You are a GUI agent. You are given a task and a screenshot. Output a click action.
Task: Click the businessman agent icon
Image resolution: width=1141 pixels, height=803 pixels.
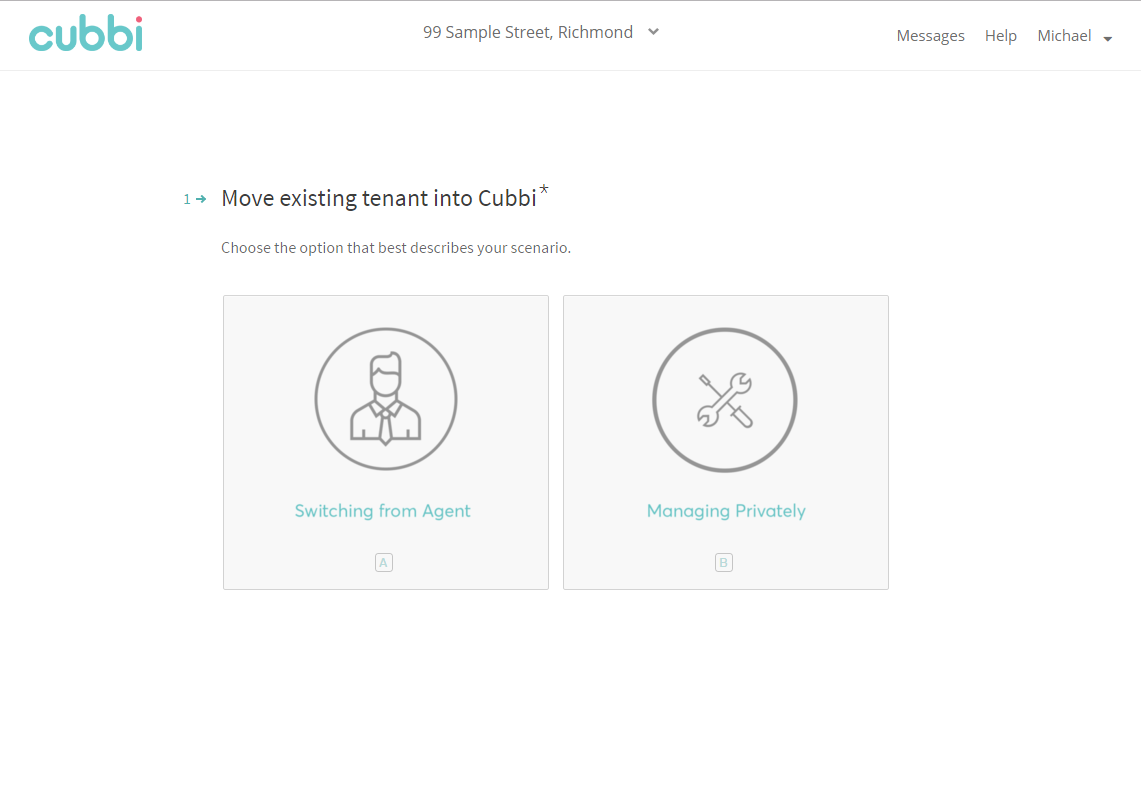click(386, 399)
